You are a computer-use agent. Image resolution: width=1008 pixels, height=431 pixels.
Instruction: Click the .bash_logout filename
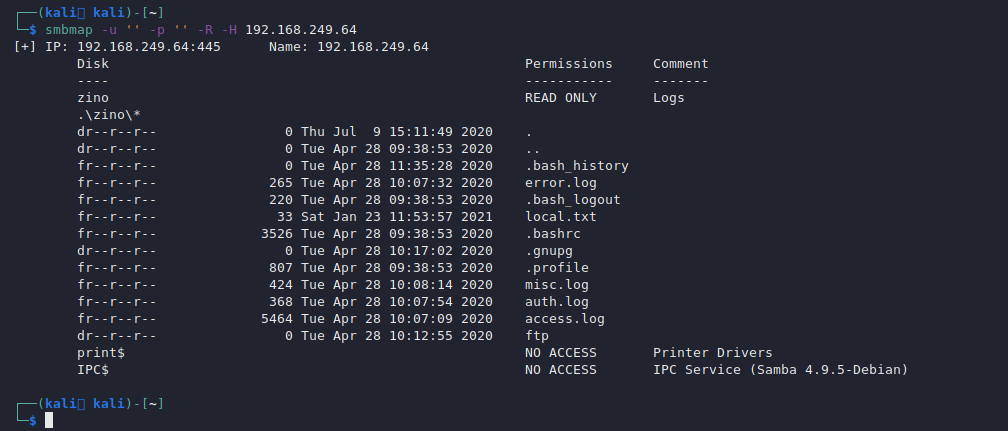(572, 200)
